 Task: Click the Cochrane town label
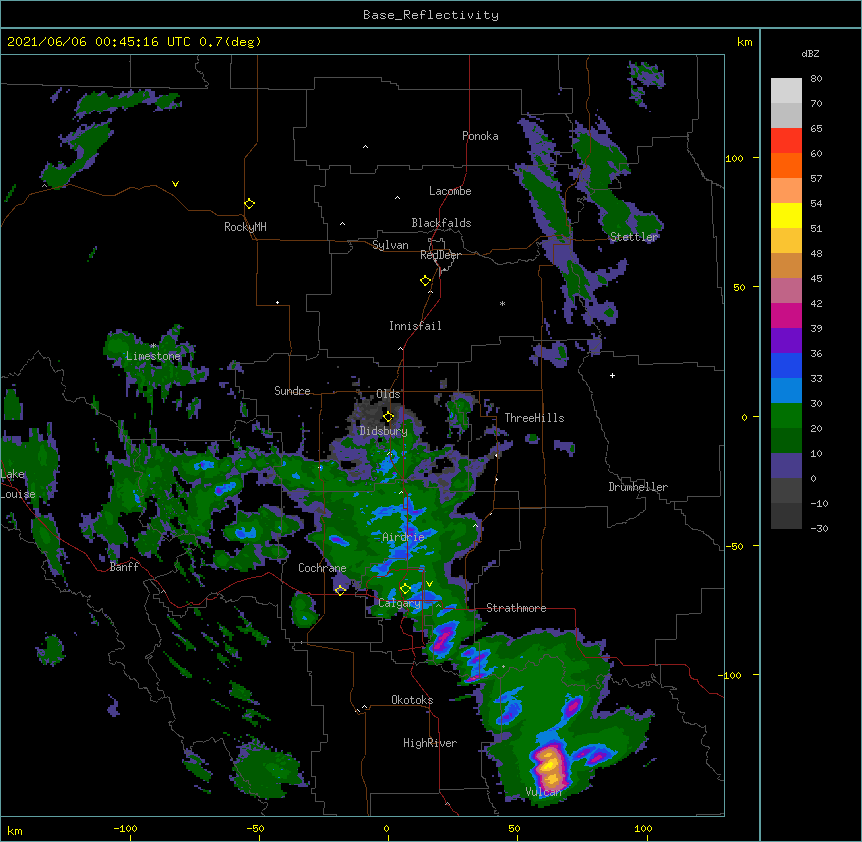pyautogui.click(x=322, y=568)
